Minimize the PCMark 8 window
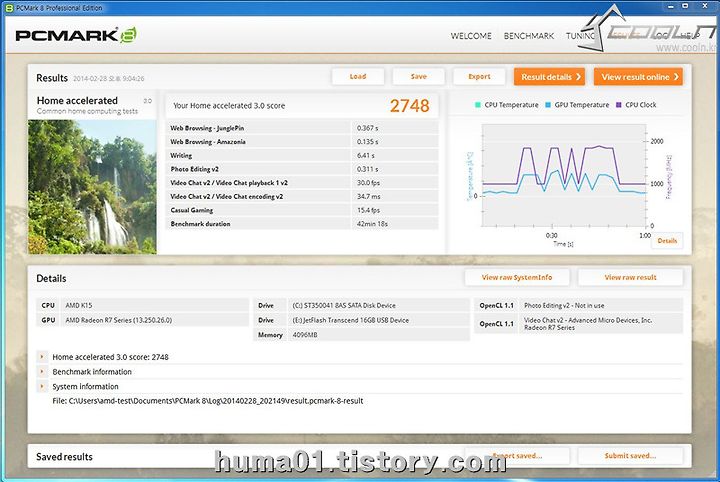Image resolution: width=720 pixels, height=482 pixels. [671, 6]
